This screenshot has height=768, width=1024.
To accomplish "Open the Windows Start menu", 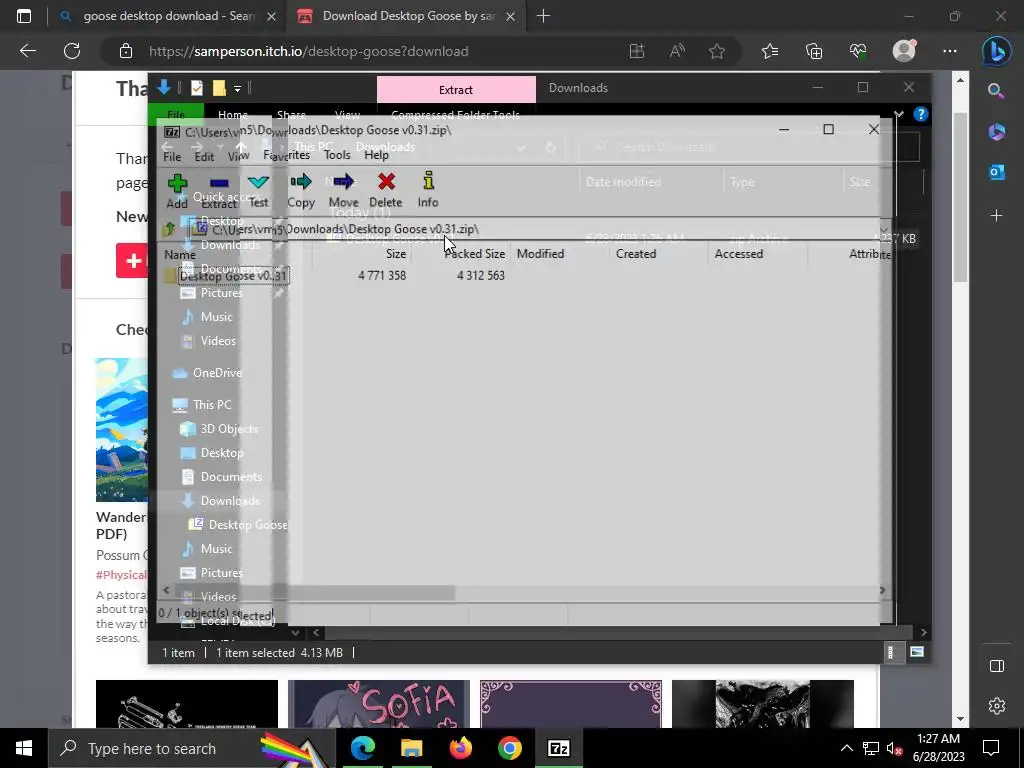I will (24, 748).
